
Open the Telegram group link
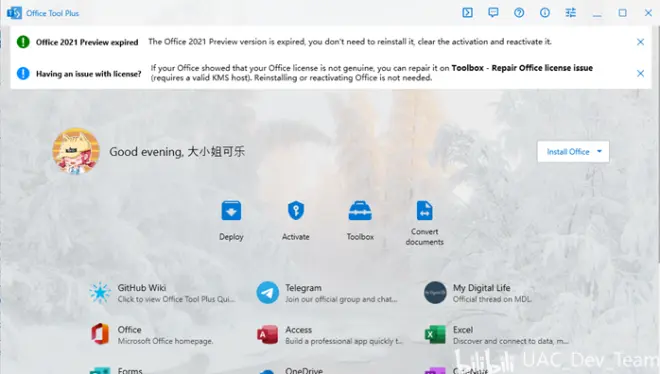click(328, 293)
